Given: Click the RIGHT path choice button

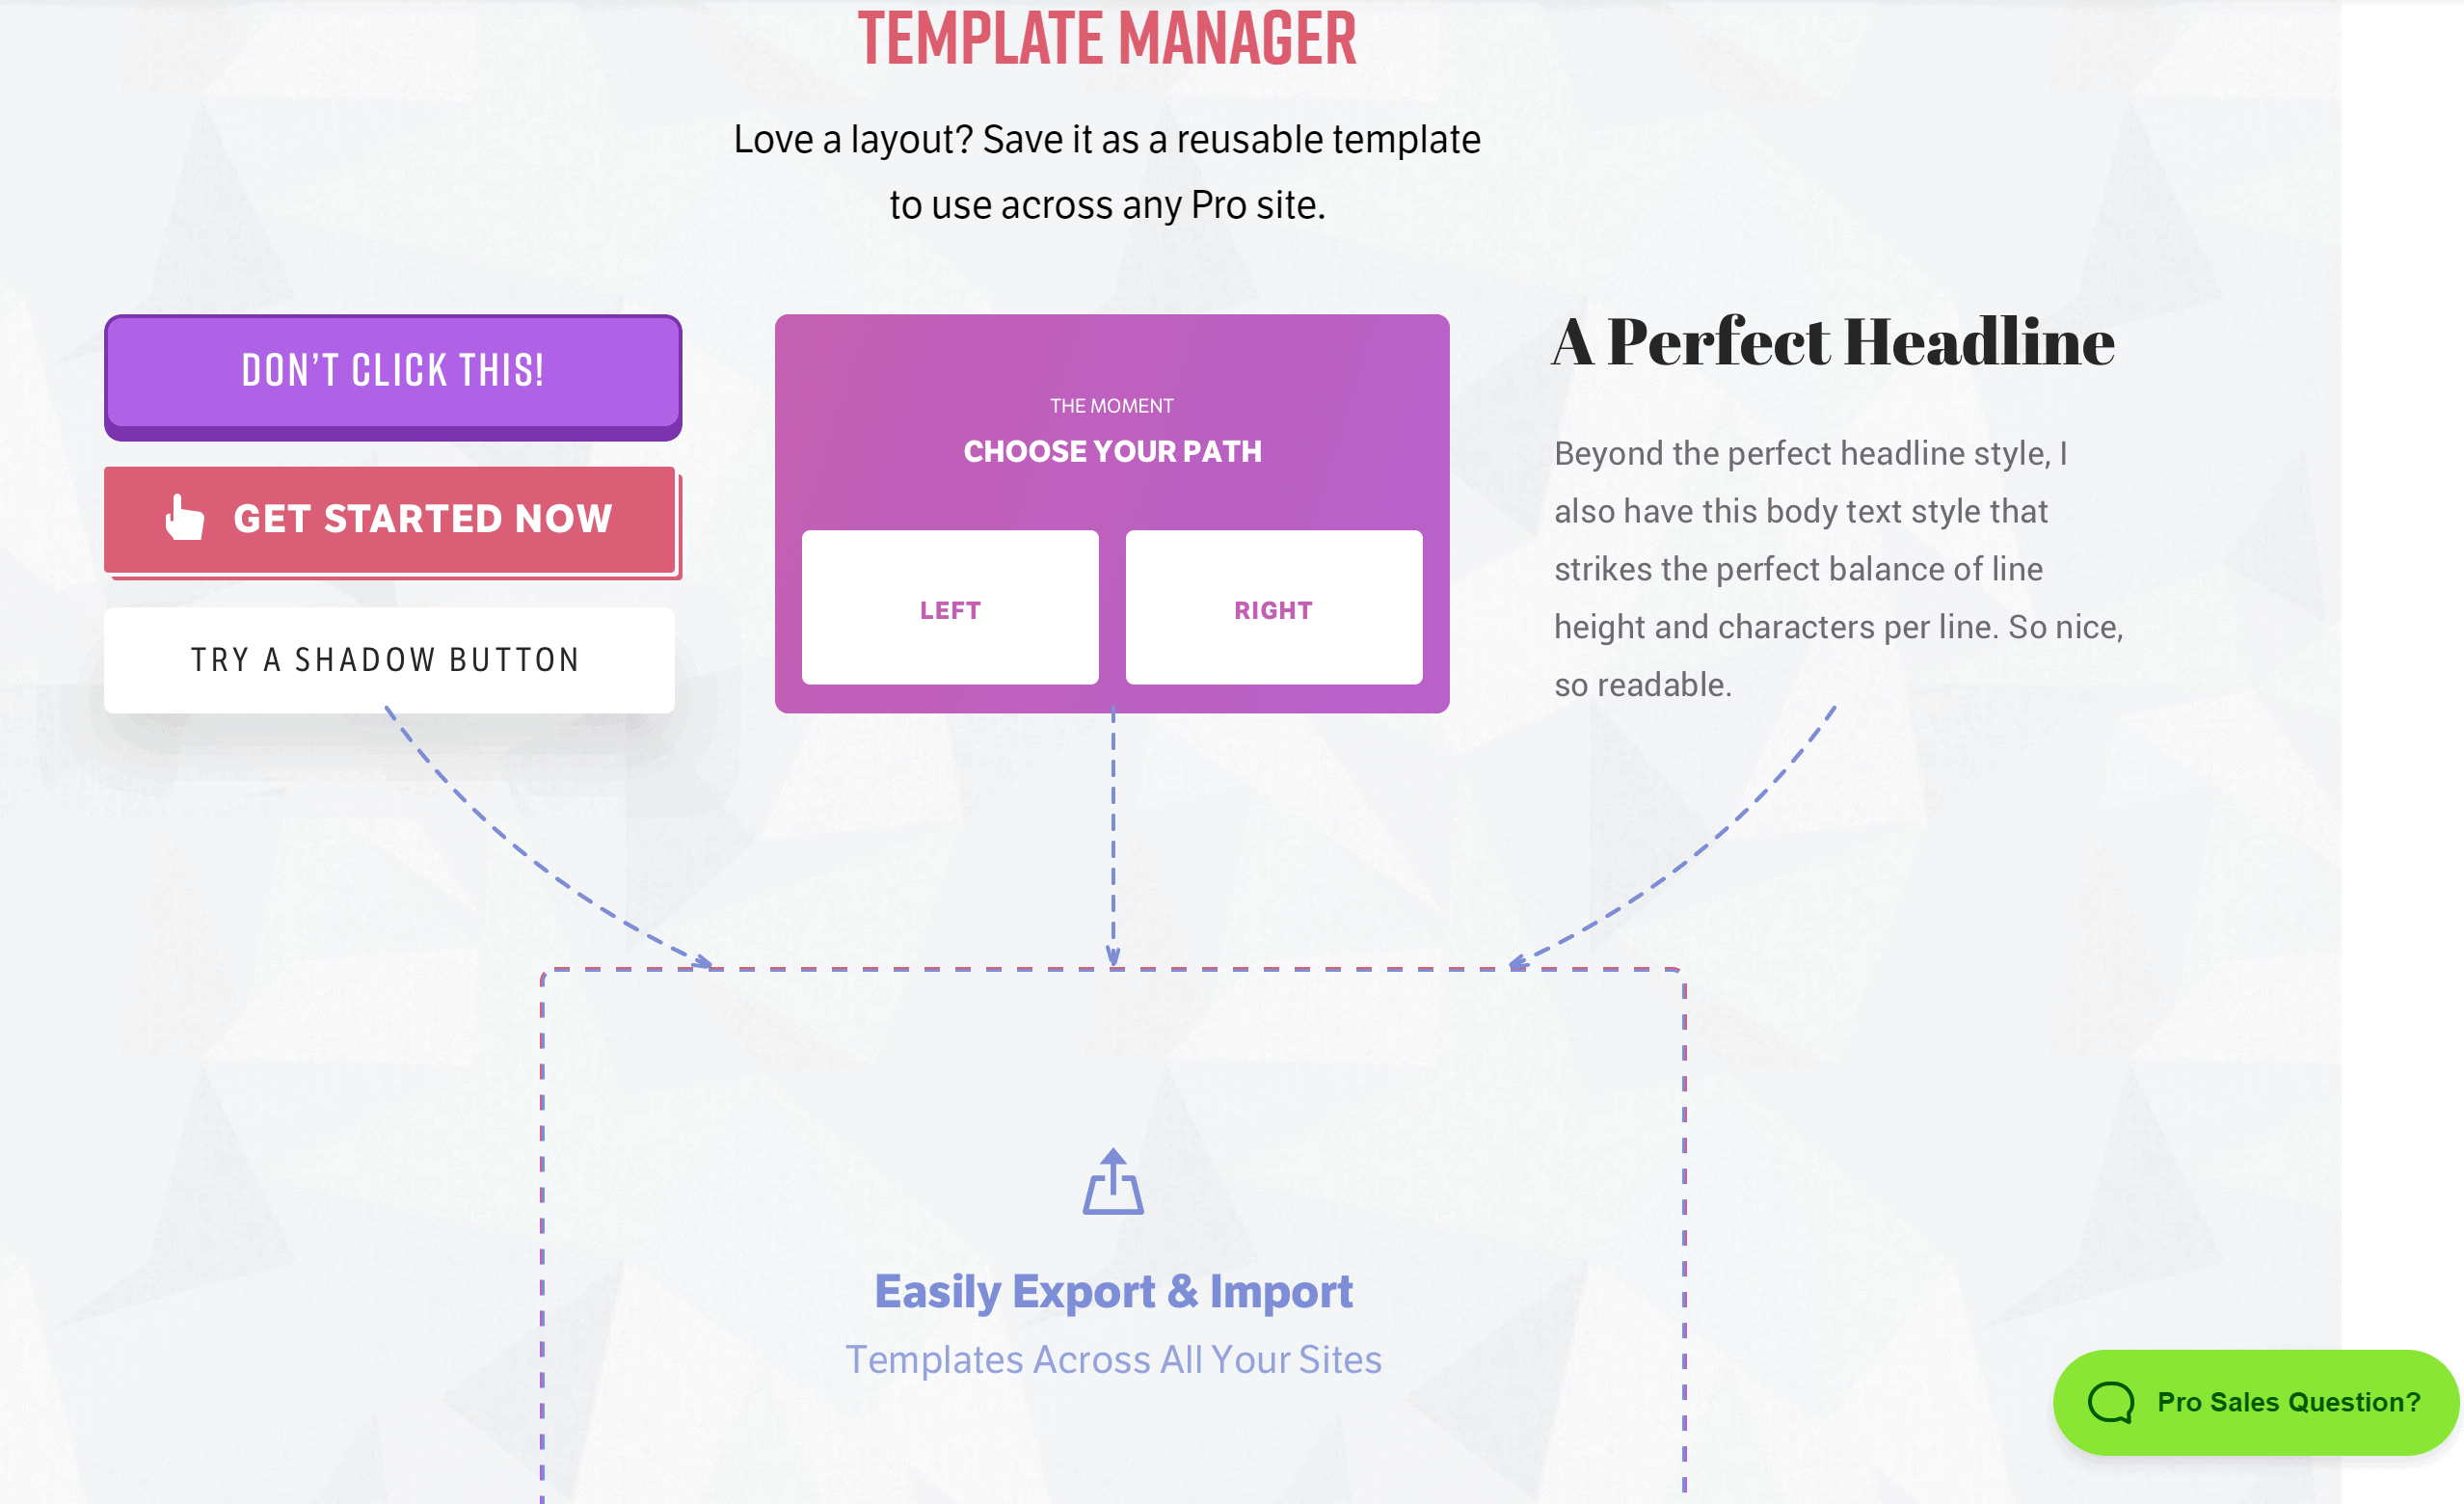Looking at the screenshot, I should point(1272,607).
